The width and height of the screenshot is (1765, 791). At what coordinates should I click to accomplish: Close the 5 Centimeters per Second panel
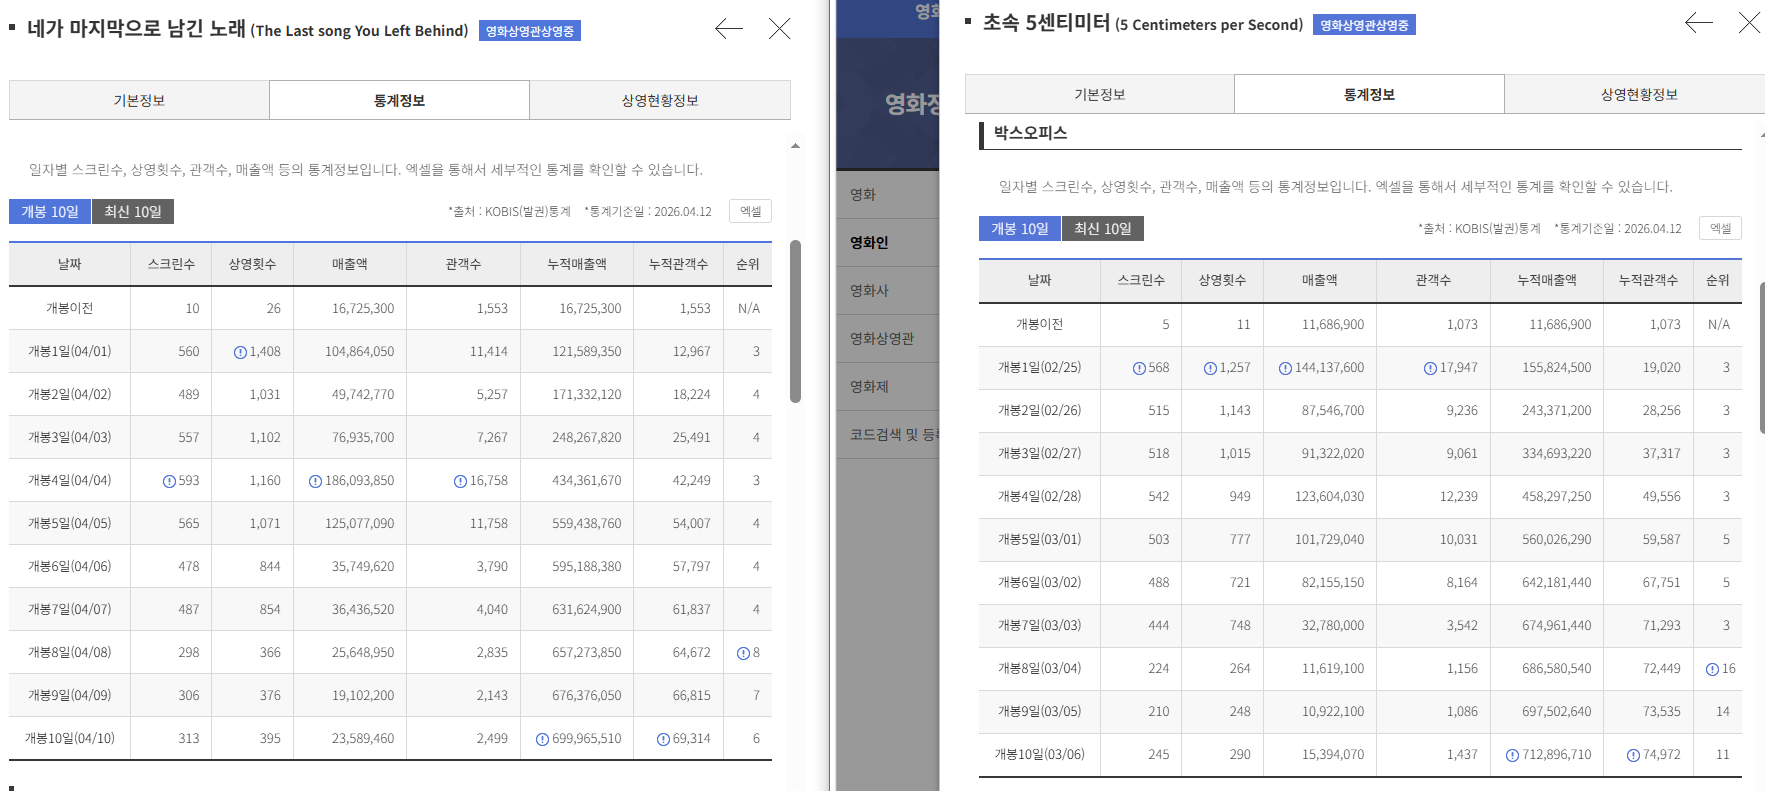pos(1750,23)
